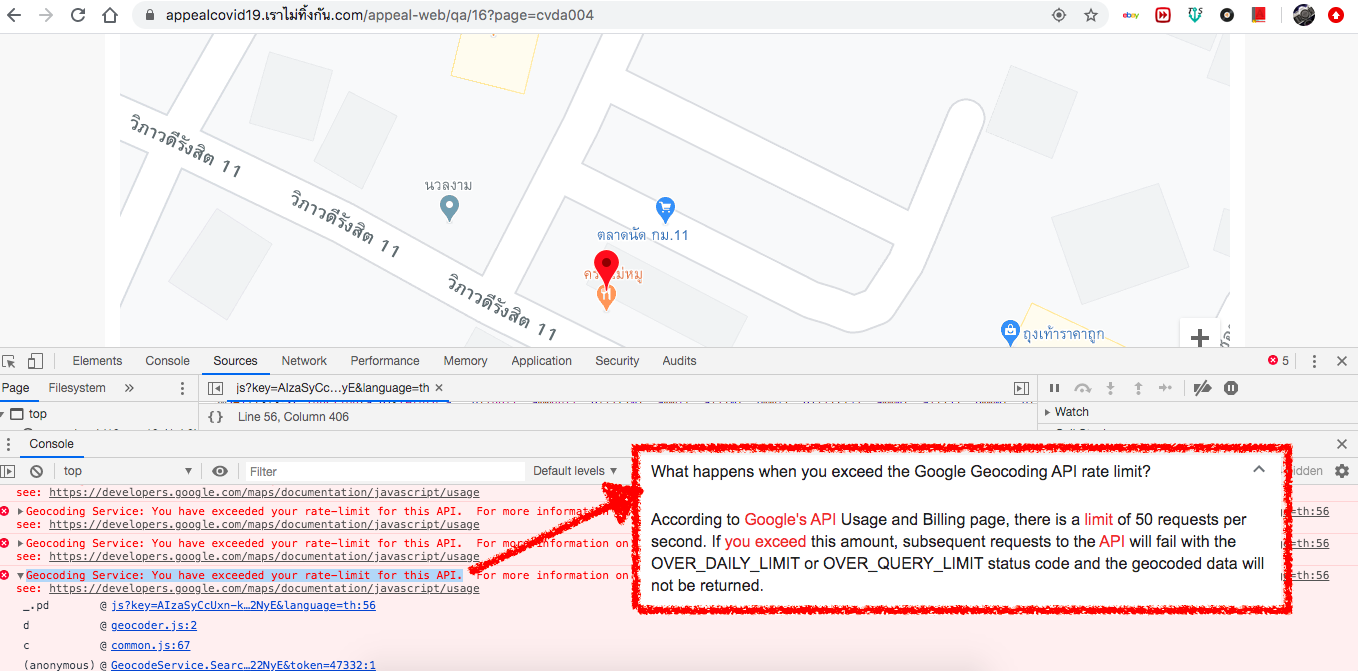Open the browser home page
Screen dimensions: 1358x671
[111, 16]
